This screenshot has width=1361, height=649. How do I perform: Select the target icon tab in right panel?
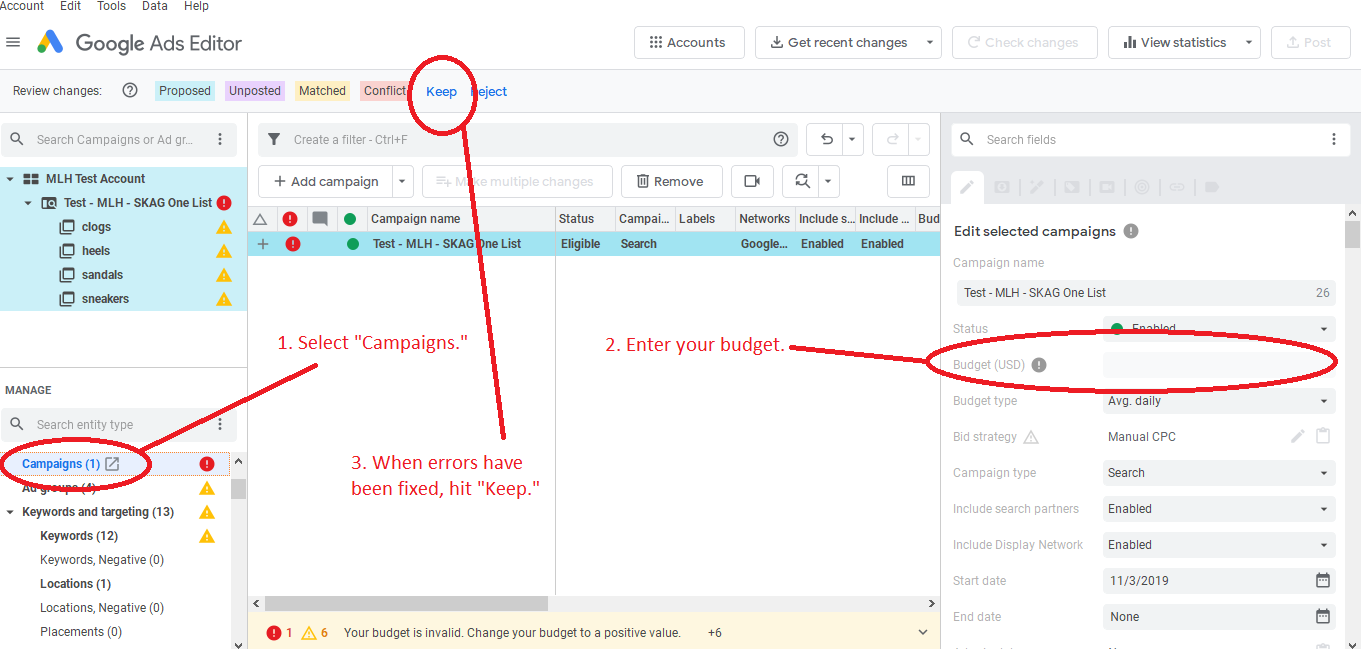coord(1142,186)
